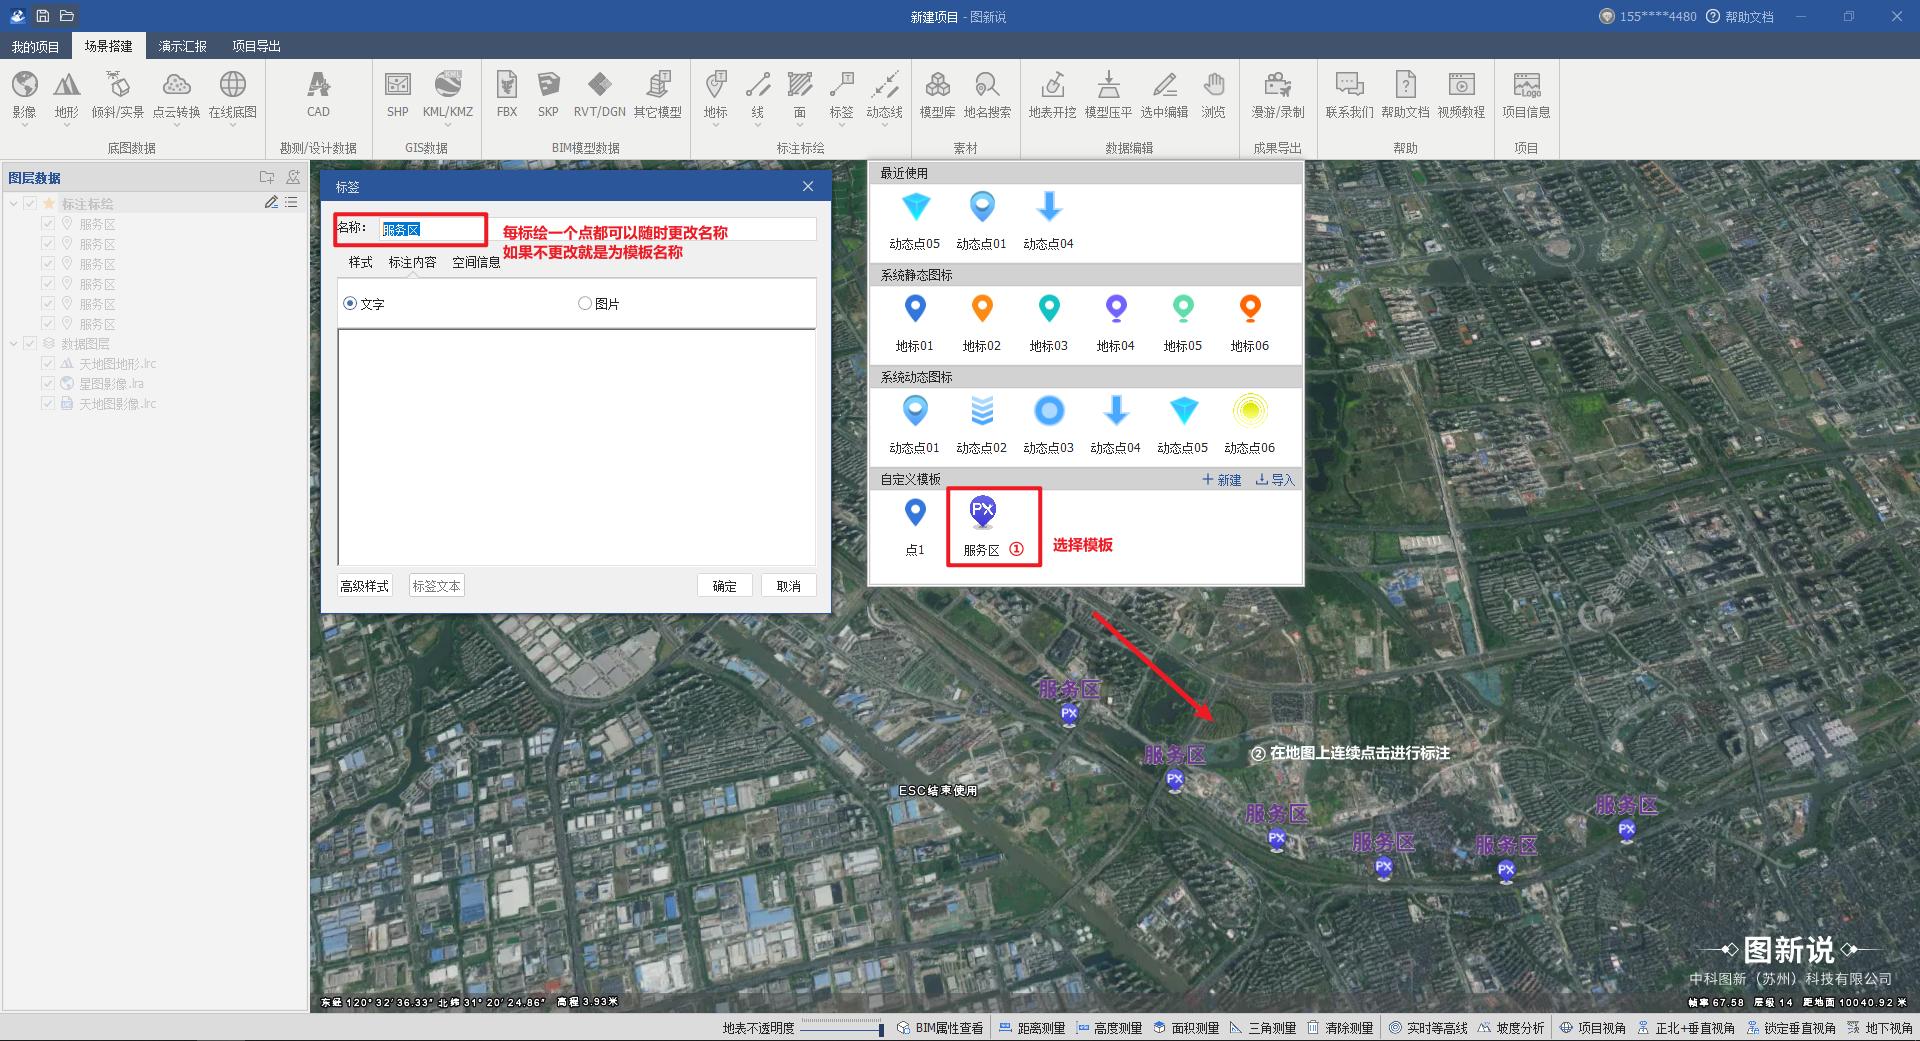
Task: Open the 空间信息 tab in dialog
Action: (x=476, y=263)
